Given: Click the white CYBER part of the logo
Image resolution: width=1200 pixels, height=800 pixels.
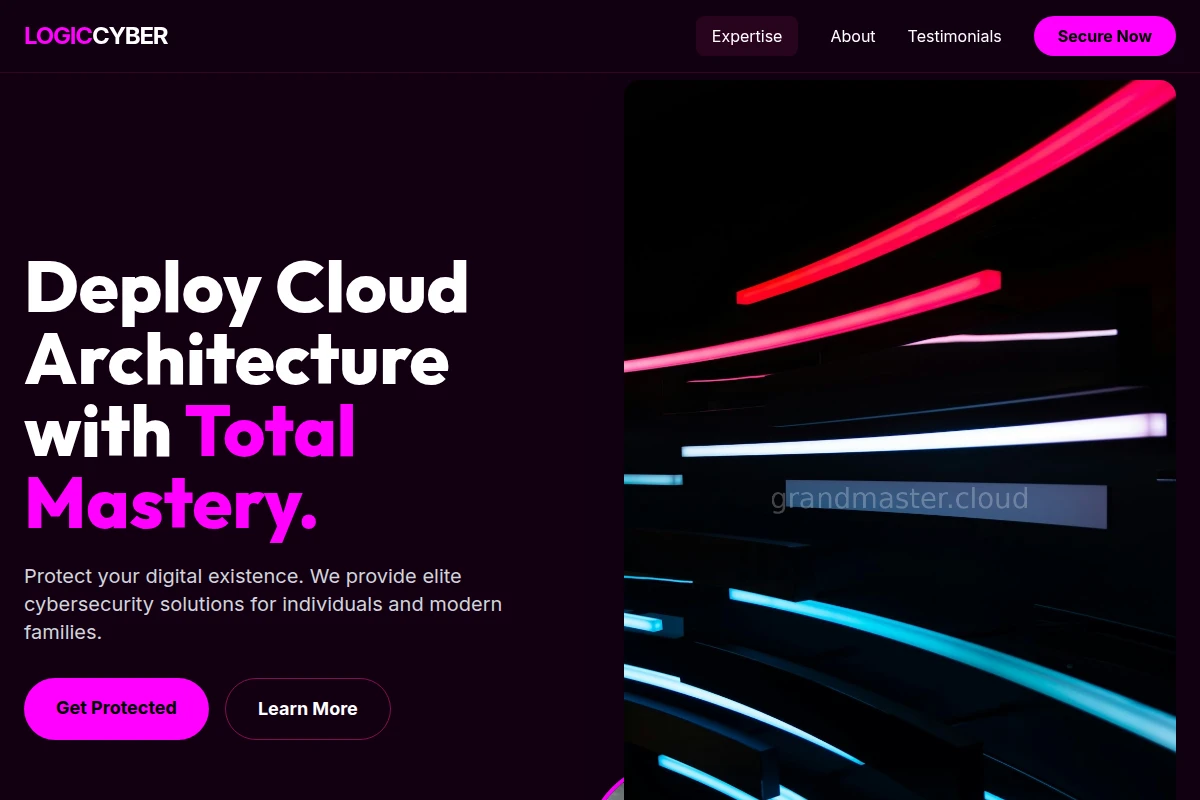Looking at the screenshot, I should pos(131,36).
